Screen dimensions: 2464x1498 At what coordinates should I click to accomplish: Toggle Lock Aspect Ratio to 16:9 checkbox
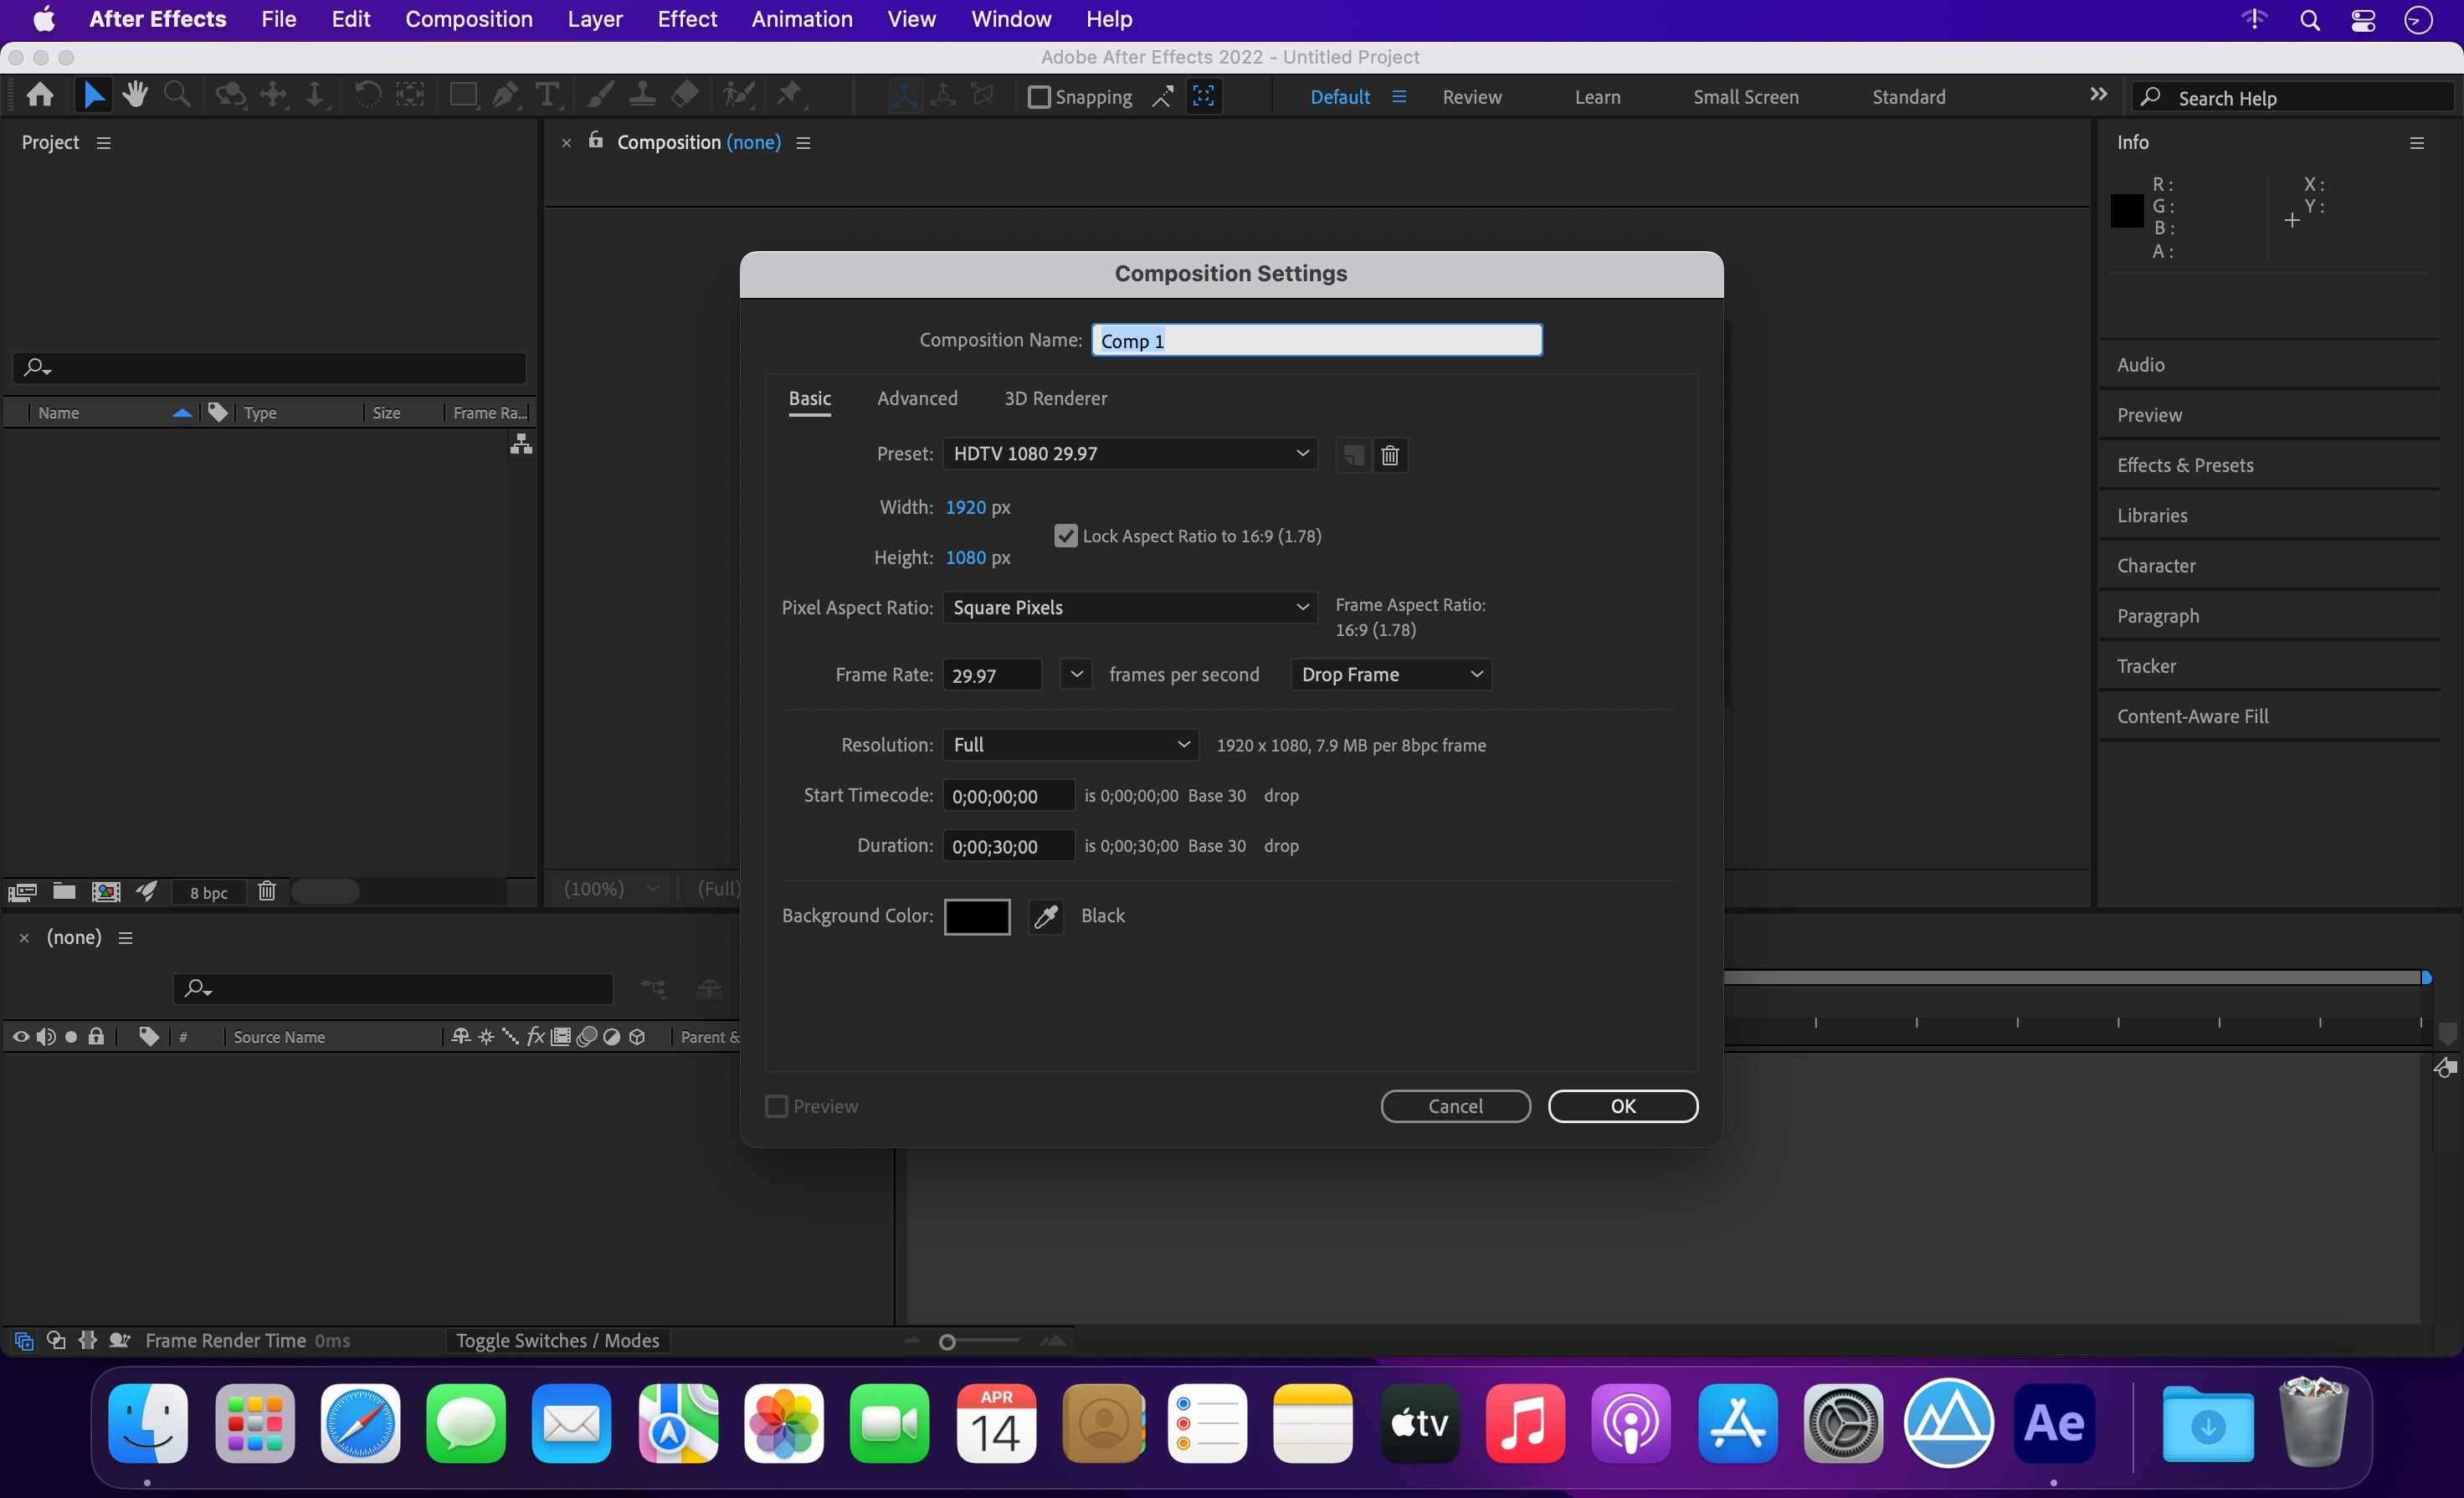(1061, 535)
